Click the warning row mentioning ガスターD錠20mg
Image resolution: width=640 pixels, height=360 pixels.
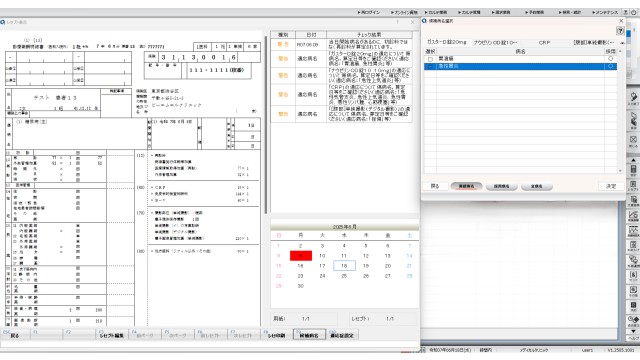pos(341,59)
